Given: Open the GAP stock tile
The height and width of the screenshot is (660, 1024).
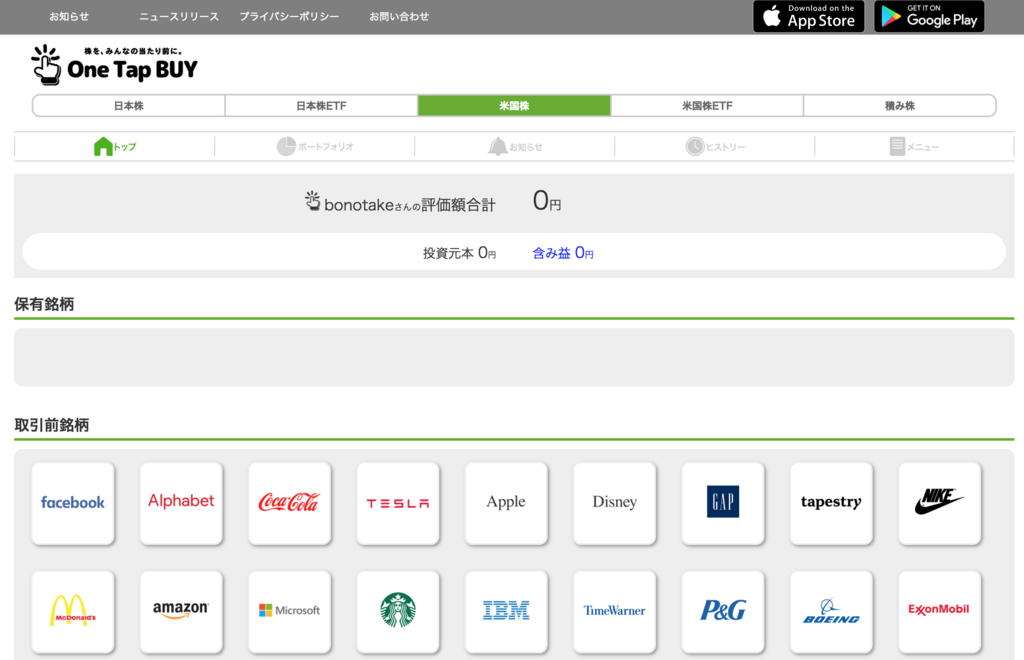Looking at the screenshot, I should (724, 503).
